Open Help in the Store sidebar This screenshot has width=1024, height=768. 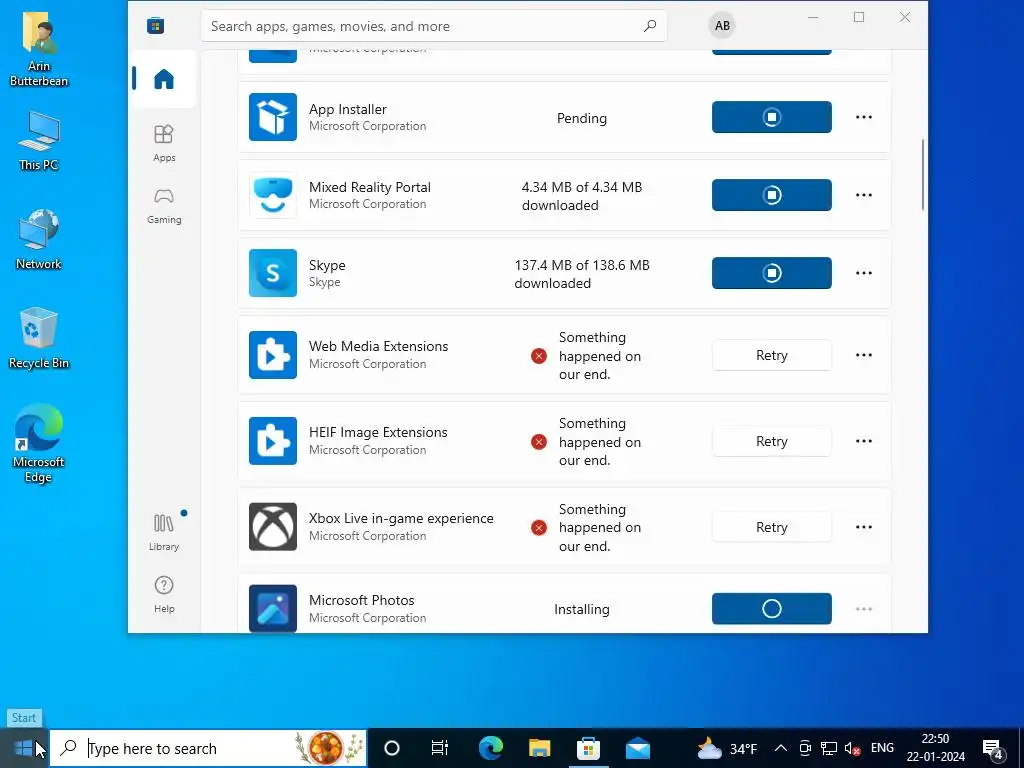point(163,594)
